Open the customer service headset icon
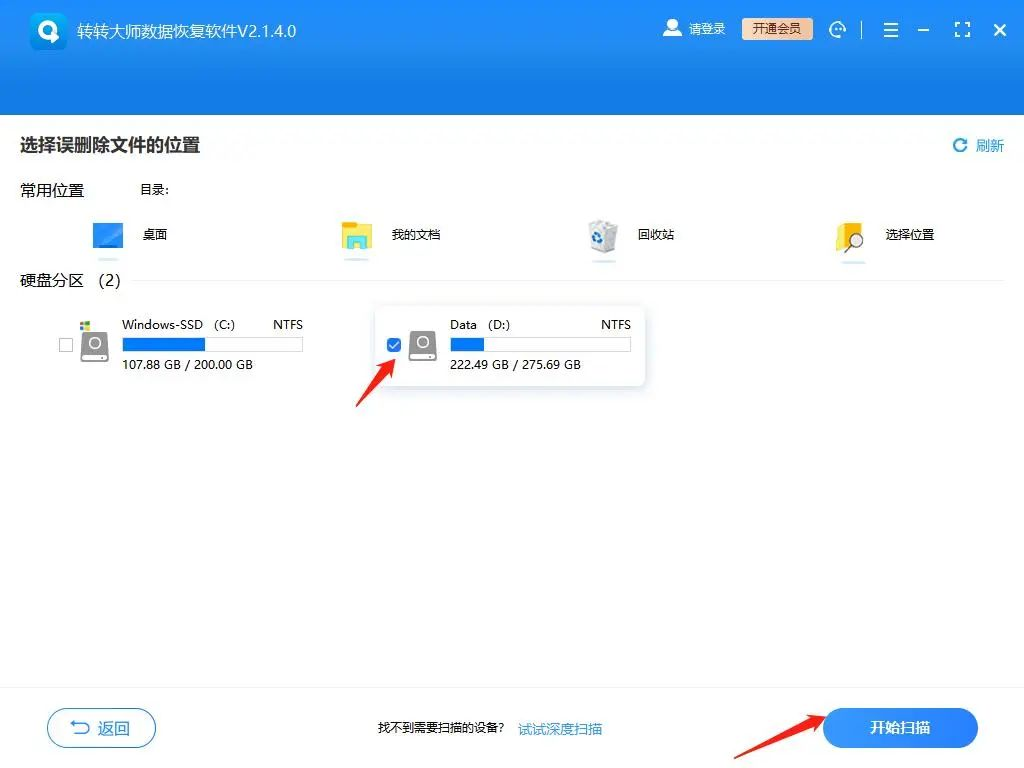The width and height of the screenshot is (1024, 768). point(838,29)
